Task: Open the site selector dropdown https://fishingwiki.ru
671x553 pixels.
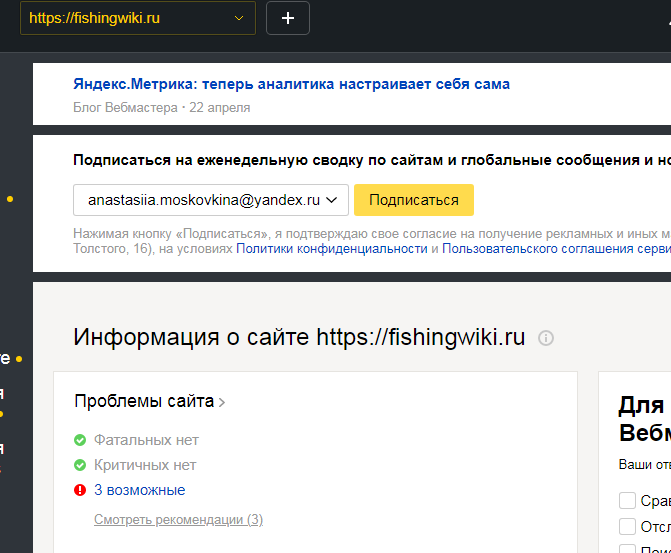Action: click(138, 18)
